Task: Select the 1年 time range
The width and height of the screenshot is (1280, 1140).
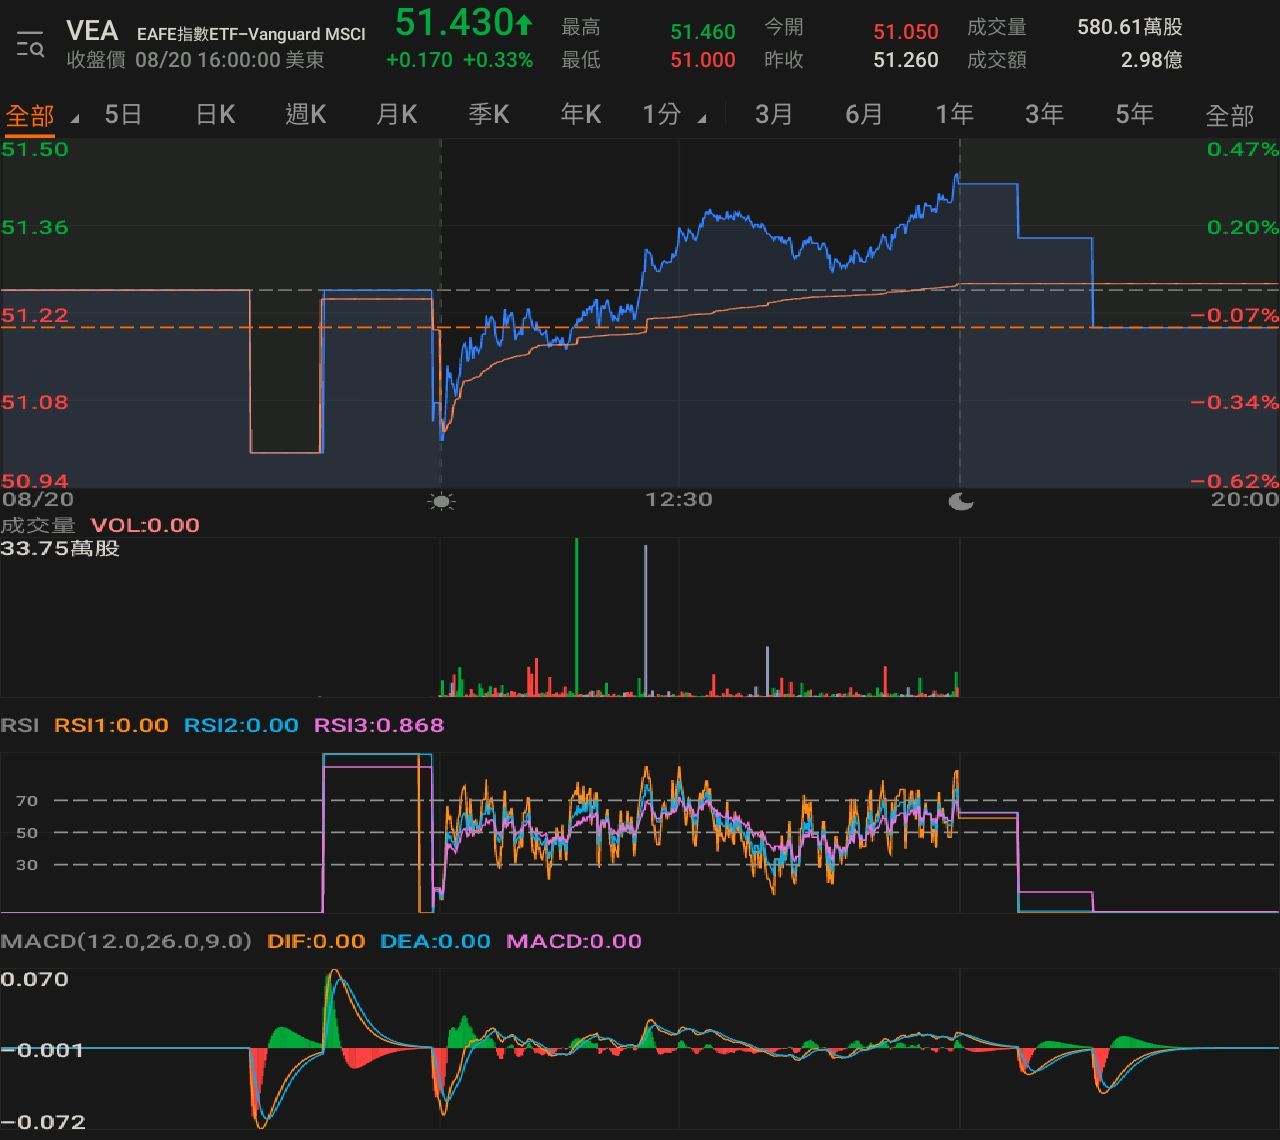Action: [954, 115]
